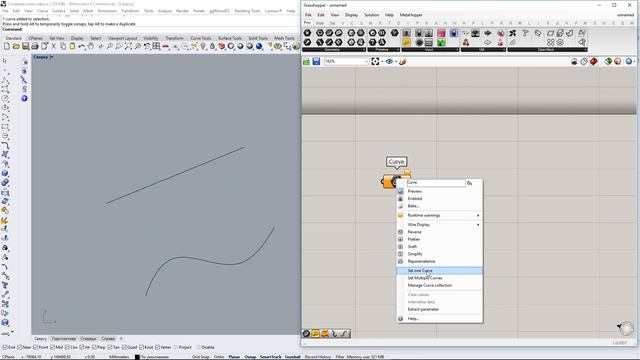Click the Curve name field in context menu
This screenshot has height=360, width=640.
click(436, 183)
